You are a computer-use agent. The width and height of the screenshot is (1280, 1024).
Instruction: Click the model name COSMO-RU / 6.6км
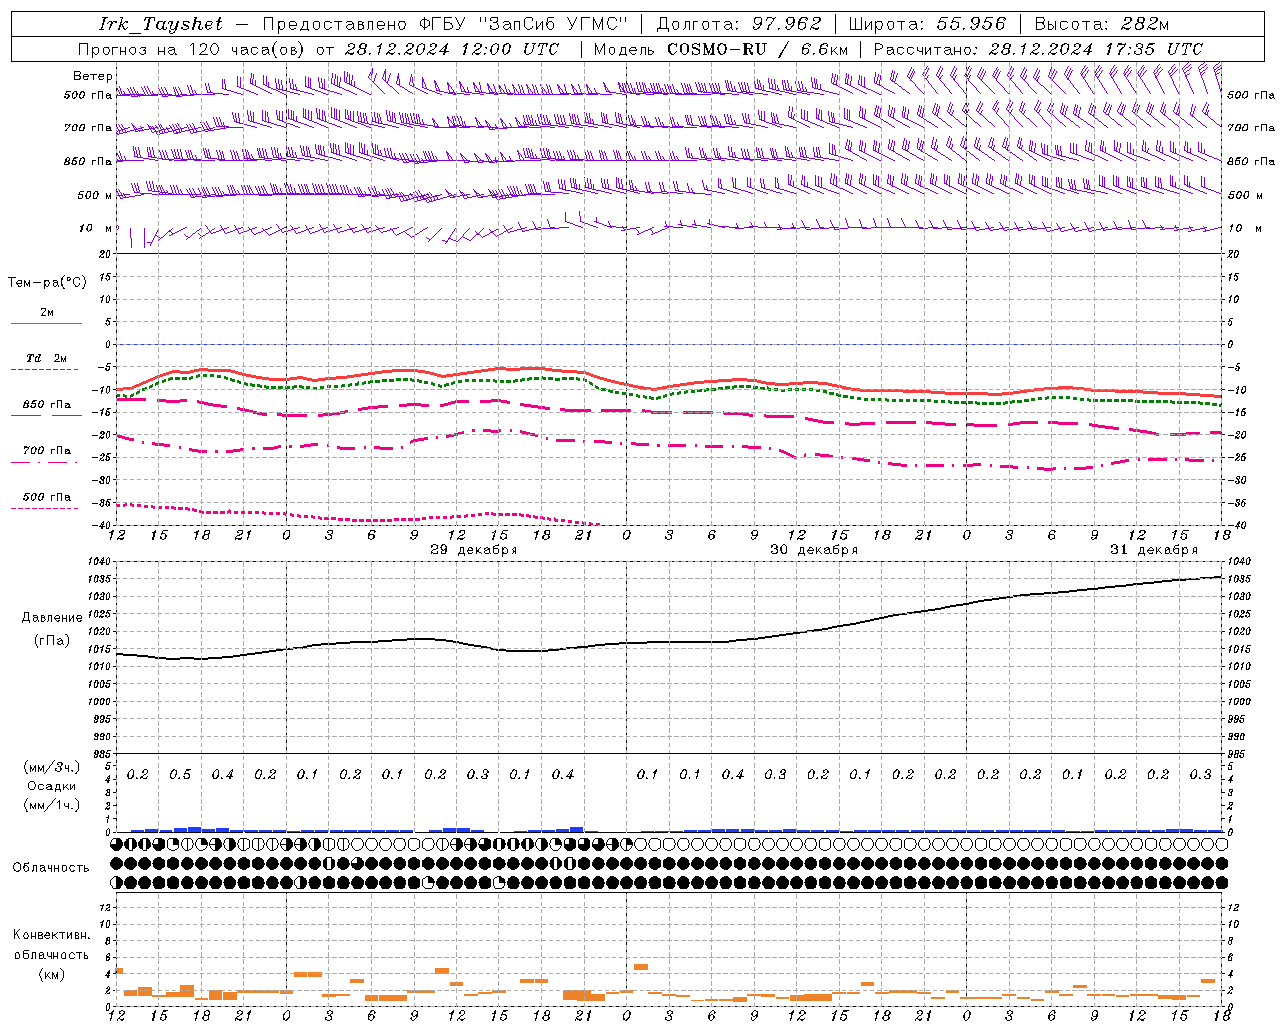pyautogui.click(x=758, y=49)
